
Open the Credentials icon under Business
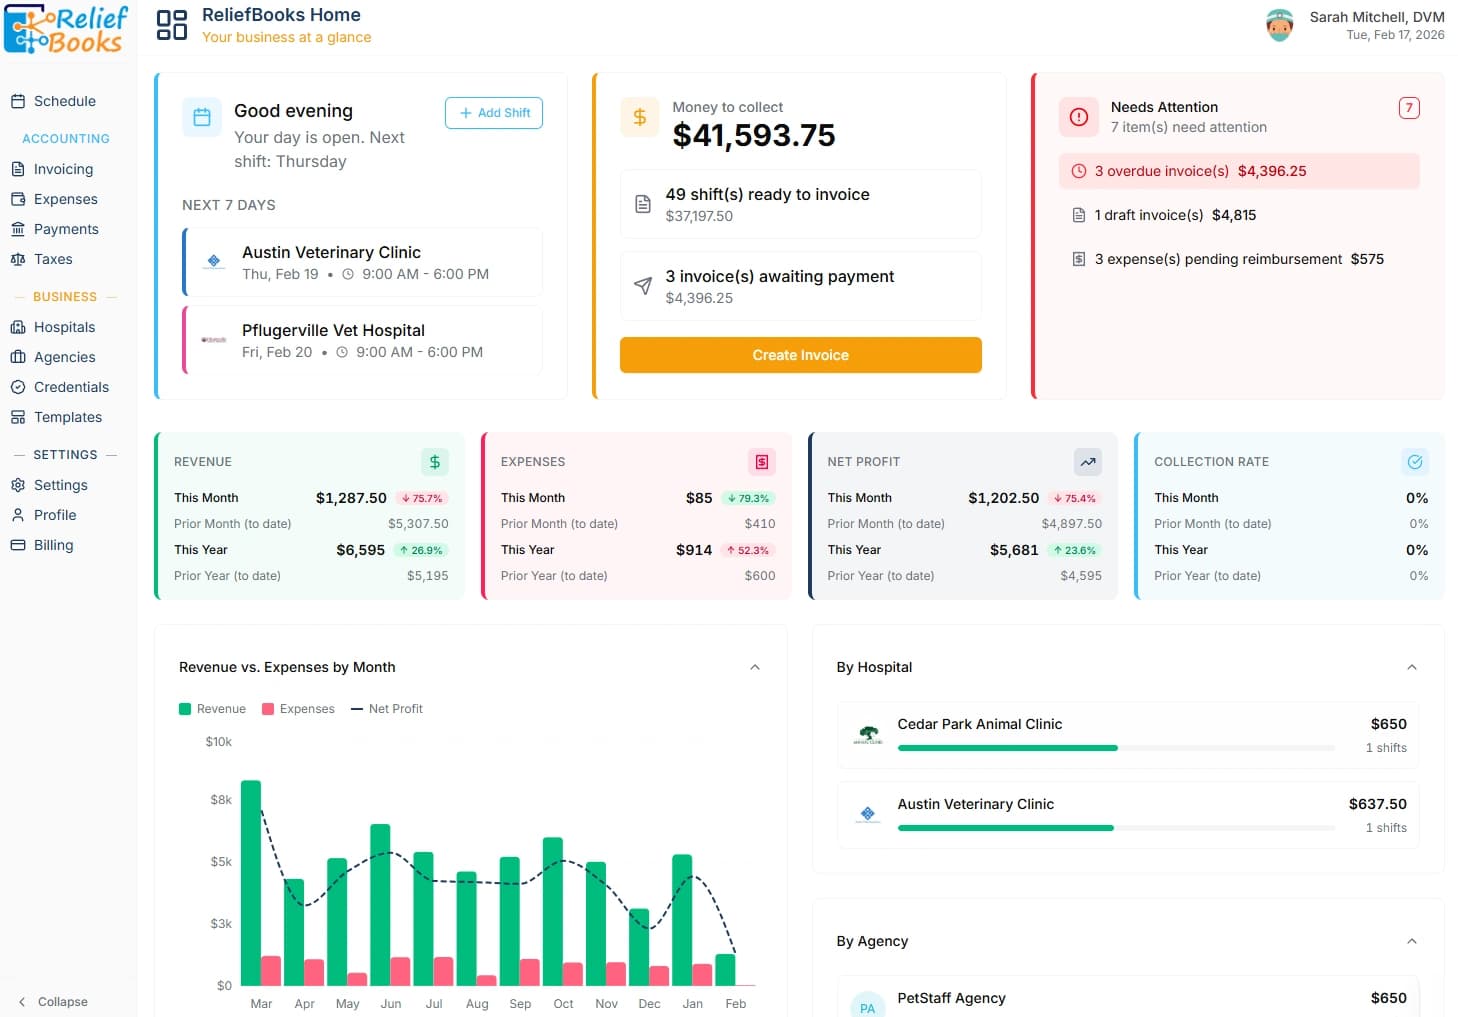[18, 387]
